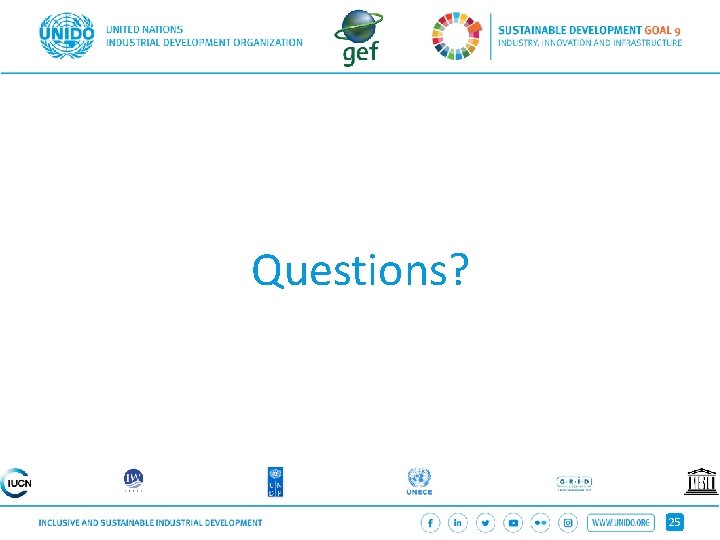720x540 pixels.
Task: Click the UNIDO globe logo
Action: (x=67, y=36)
